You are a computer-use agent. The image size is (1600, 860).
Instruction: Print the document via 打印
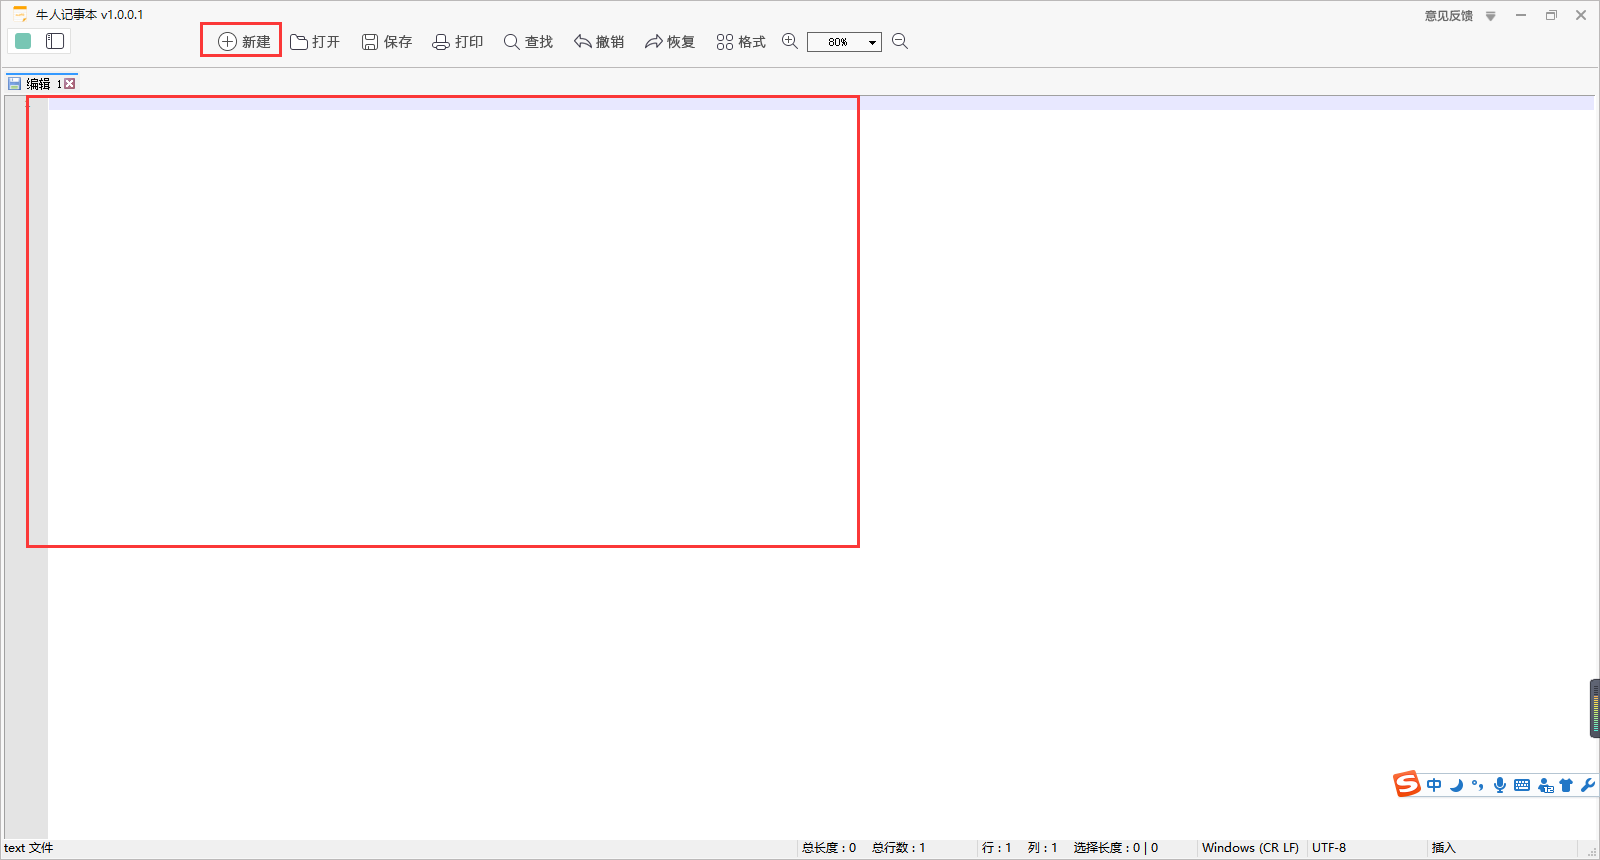(x=458, y=41)
